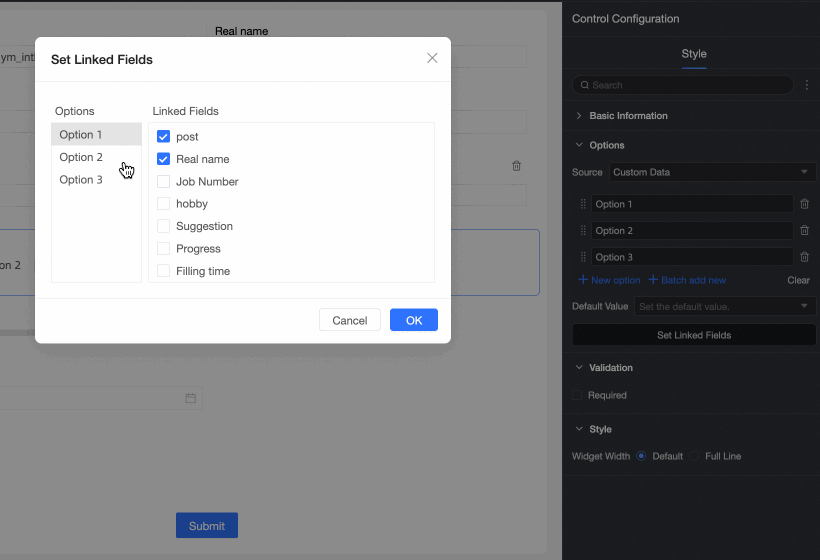Add a New option

click(x=609, y=280)
